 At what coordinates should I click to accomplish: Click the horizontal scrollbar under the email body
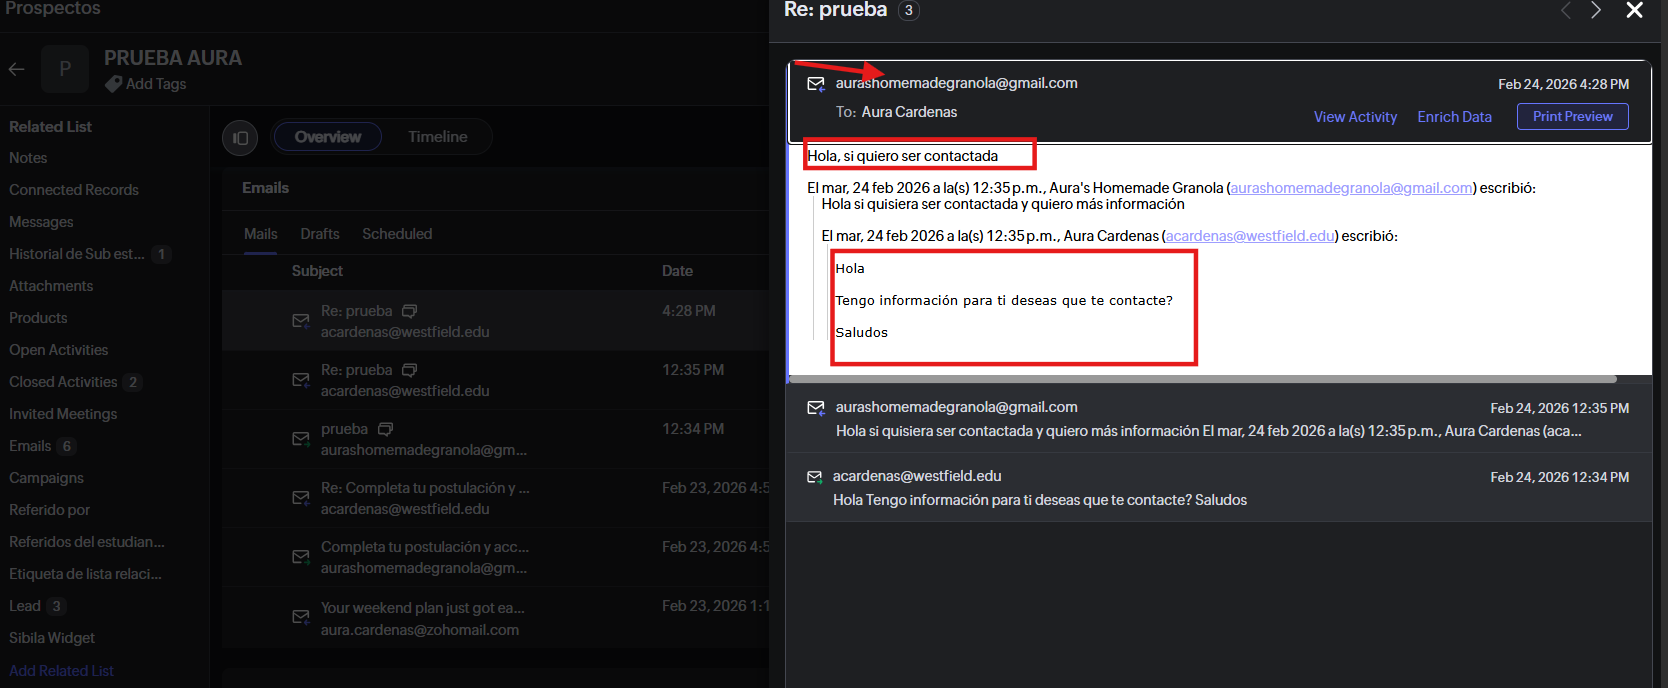coord(1202,380)
